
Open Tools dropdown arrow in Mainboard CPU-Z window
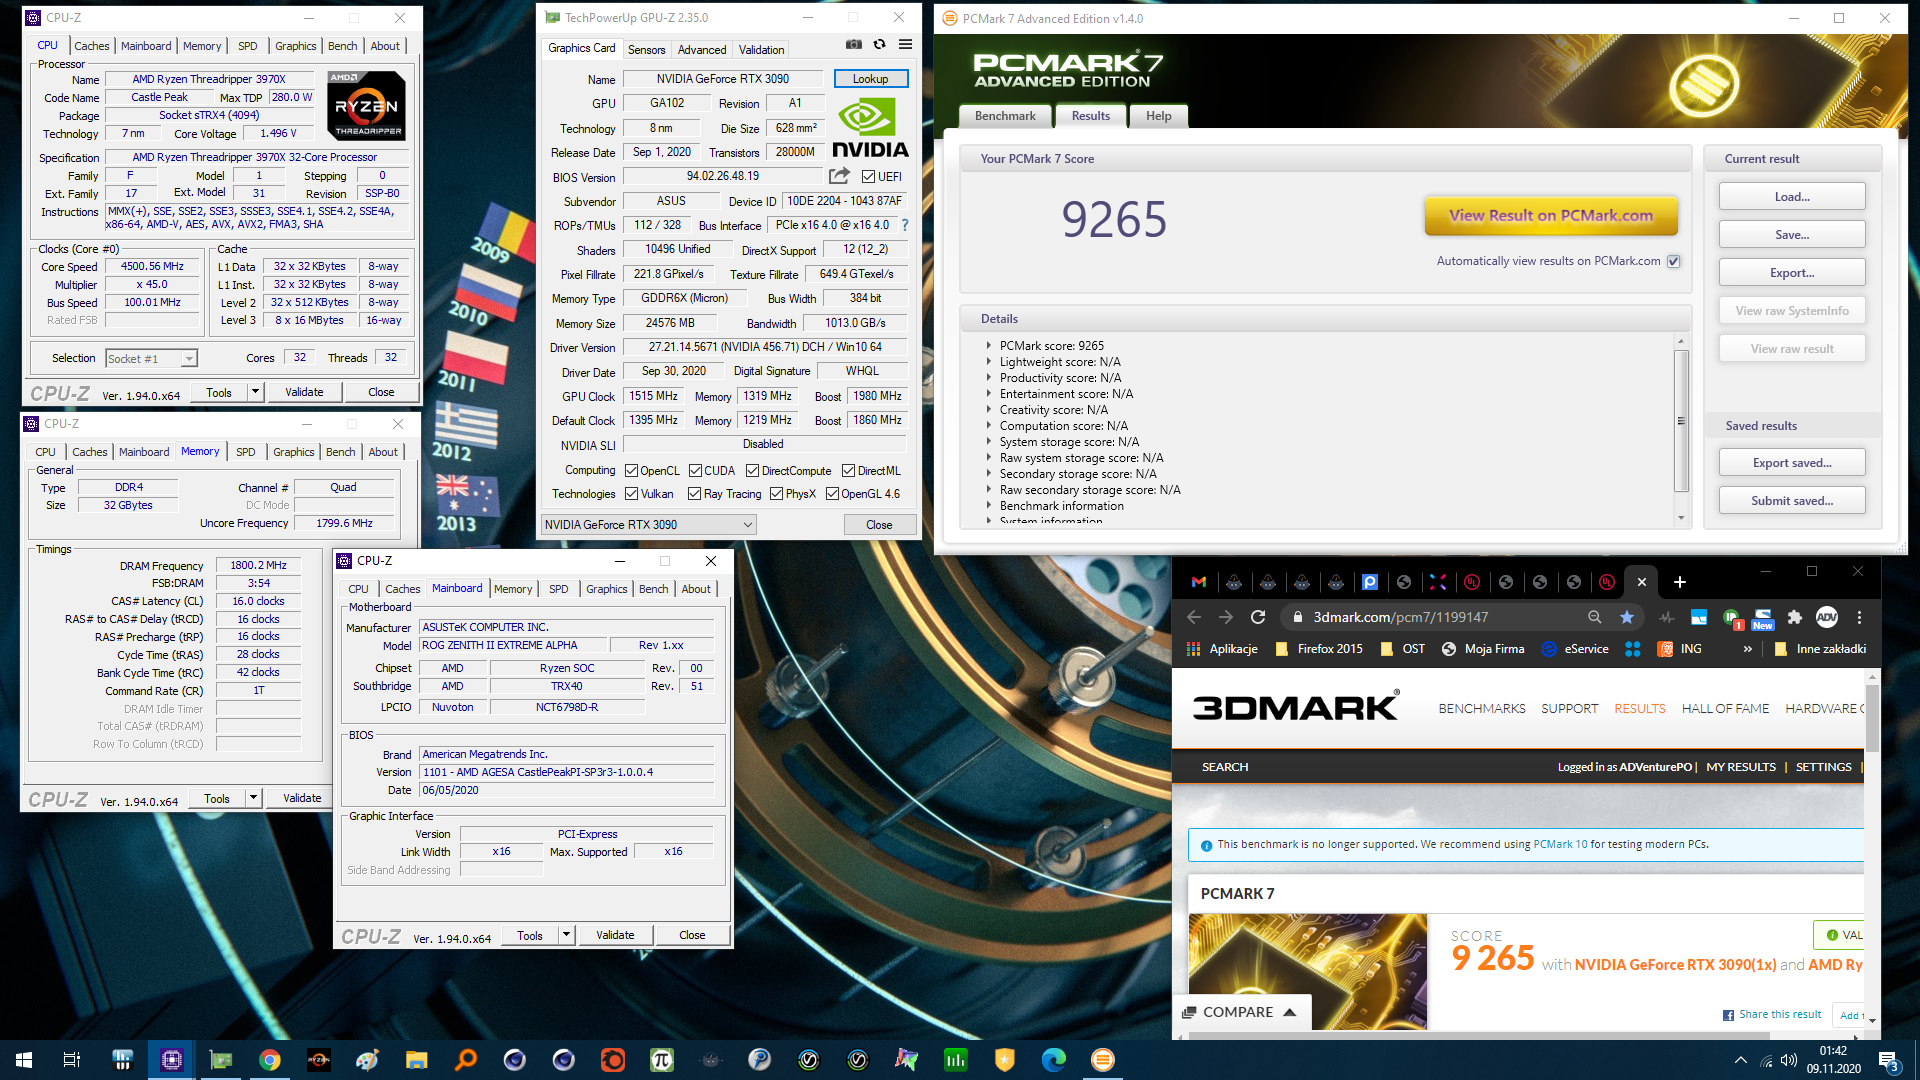[x=566, y=935]
